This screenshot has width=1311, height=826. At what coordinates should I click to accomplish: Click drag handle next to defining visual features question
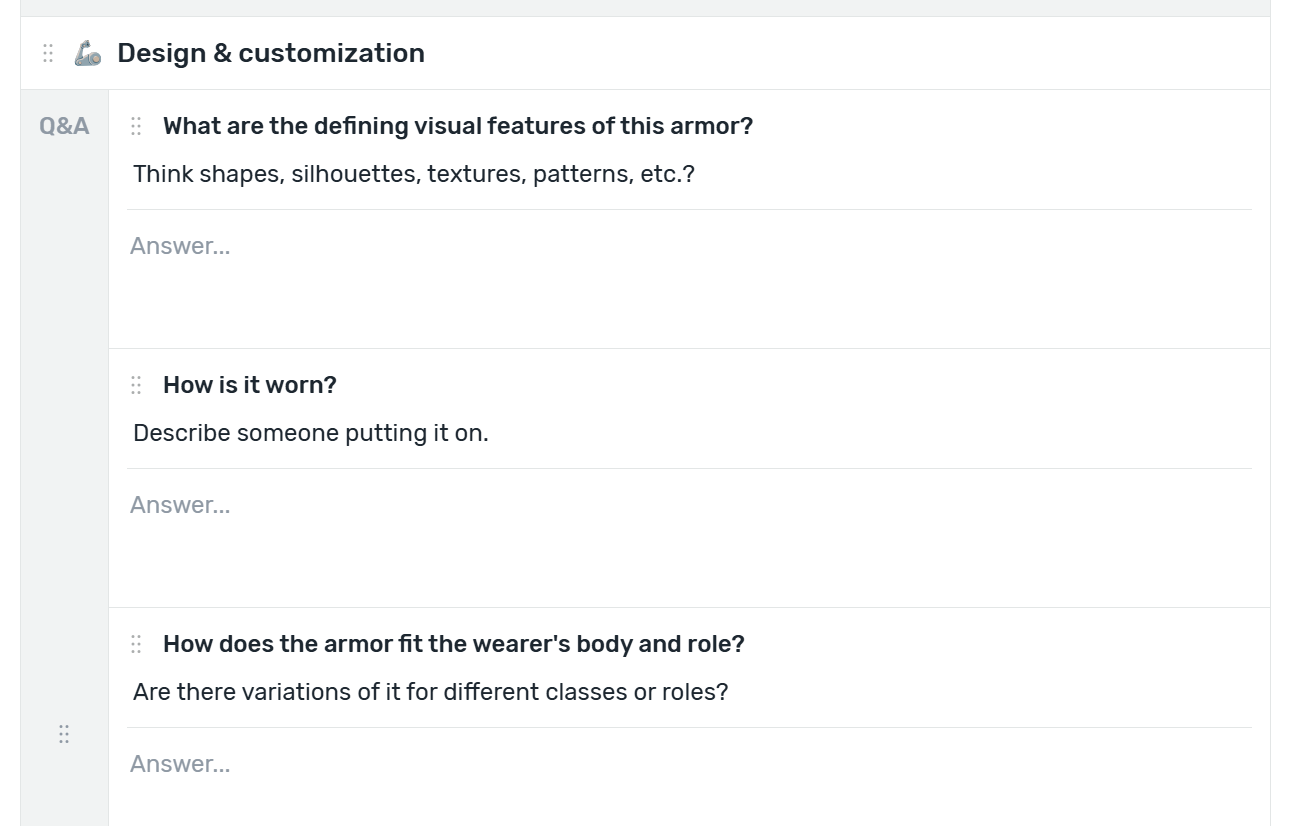pos(136,126)
